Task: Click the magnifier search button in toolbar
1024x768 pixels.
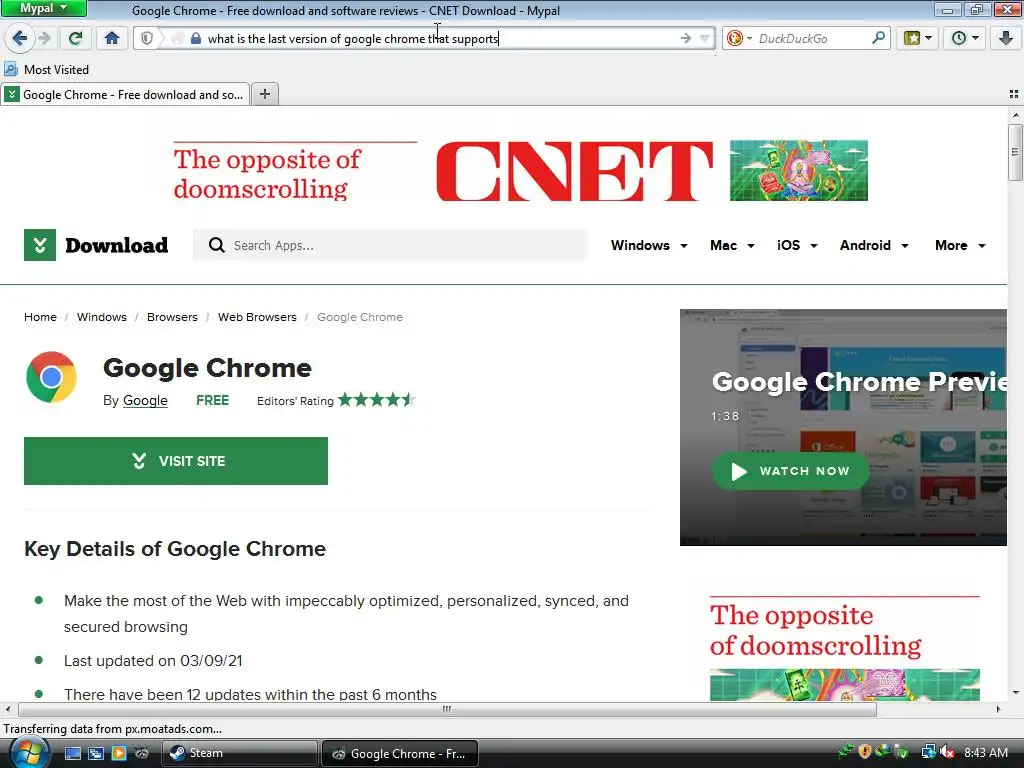Action: (x=878, y=38)
